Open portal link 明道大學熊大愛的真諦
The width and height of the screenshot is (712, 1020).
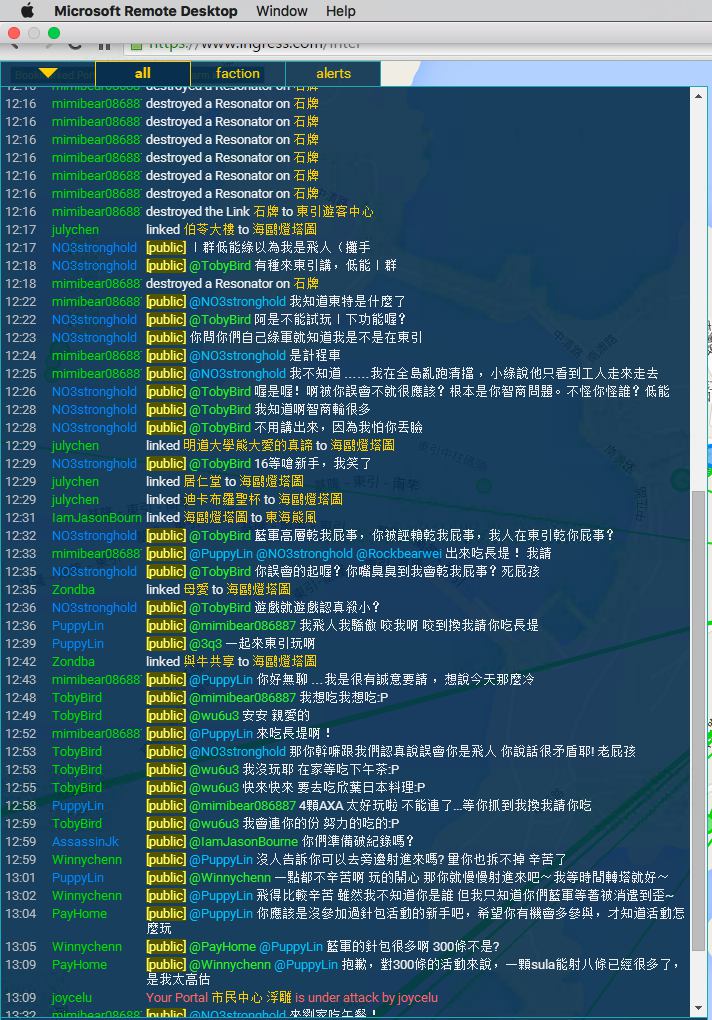coord(248,446)
